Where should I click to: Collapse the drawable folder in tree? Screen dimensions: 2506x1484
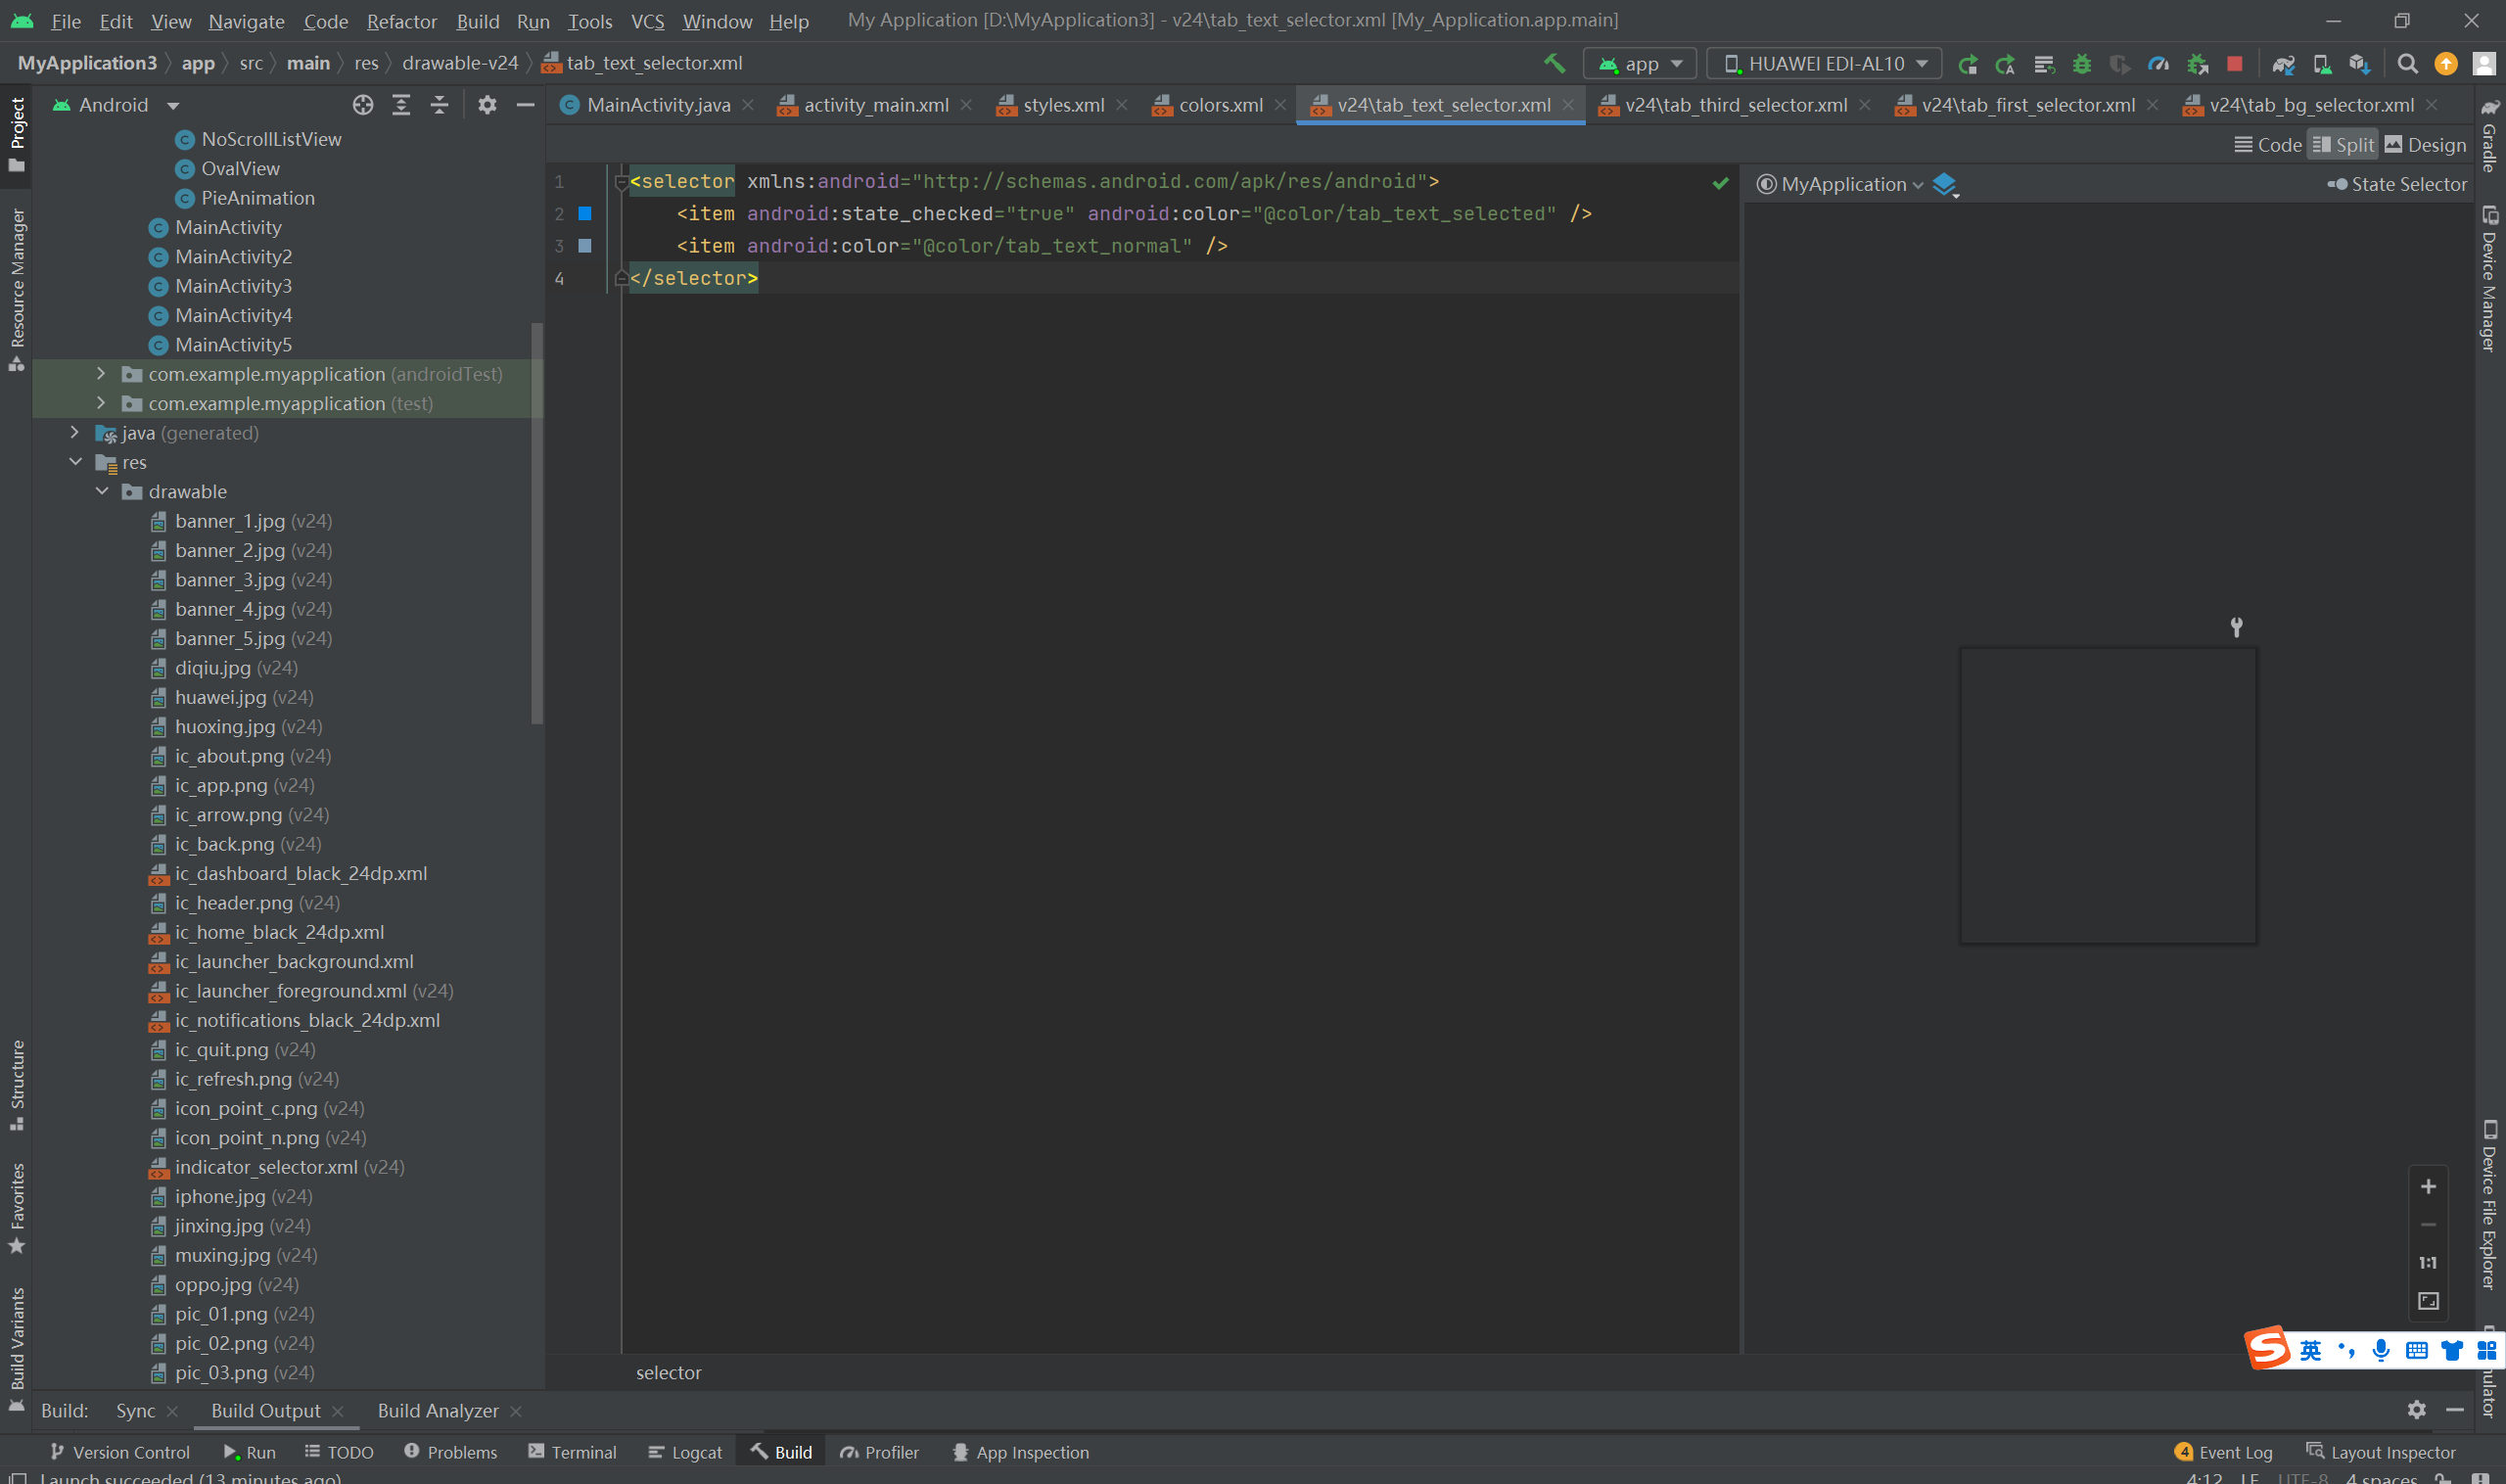click(x=102, y=491)
